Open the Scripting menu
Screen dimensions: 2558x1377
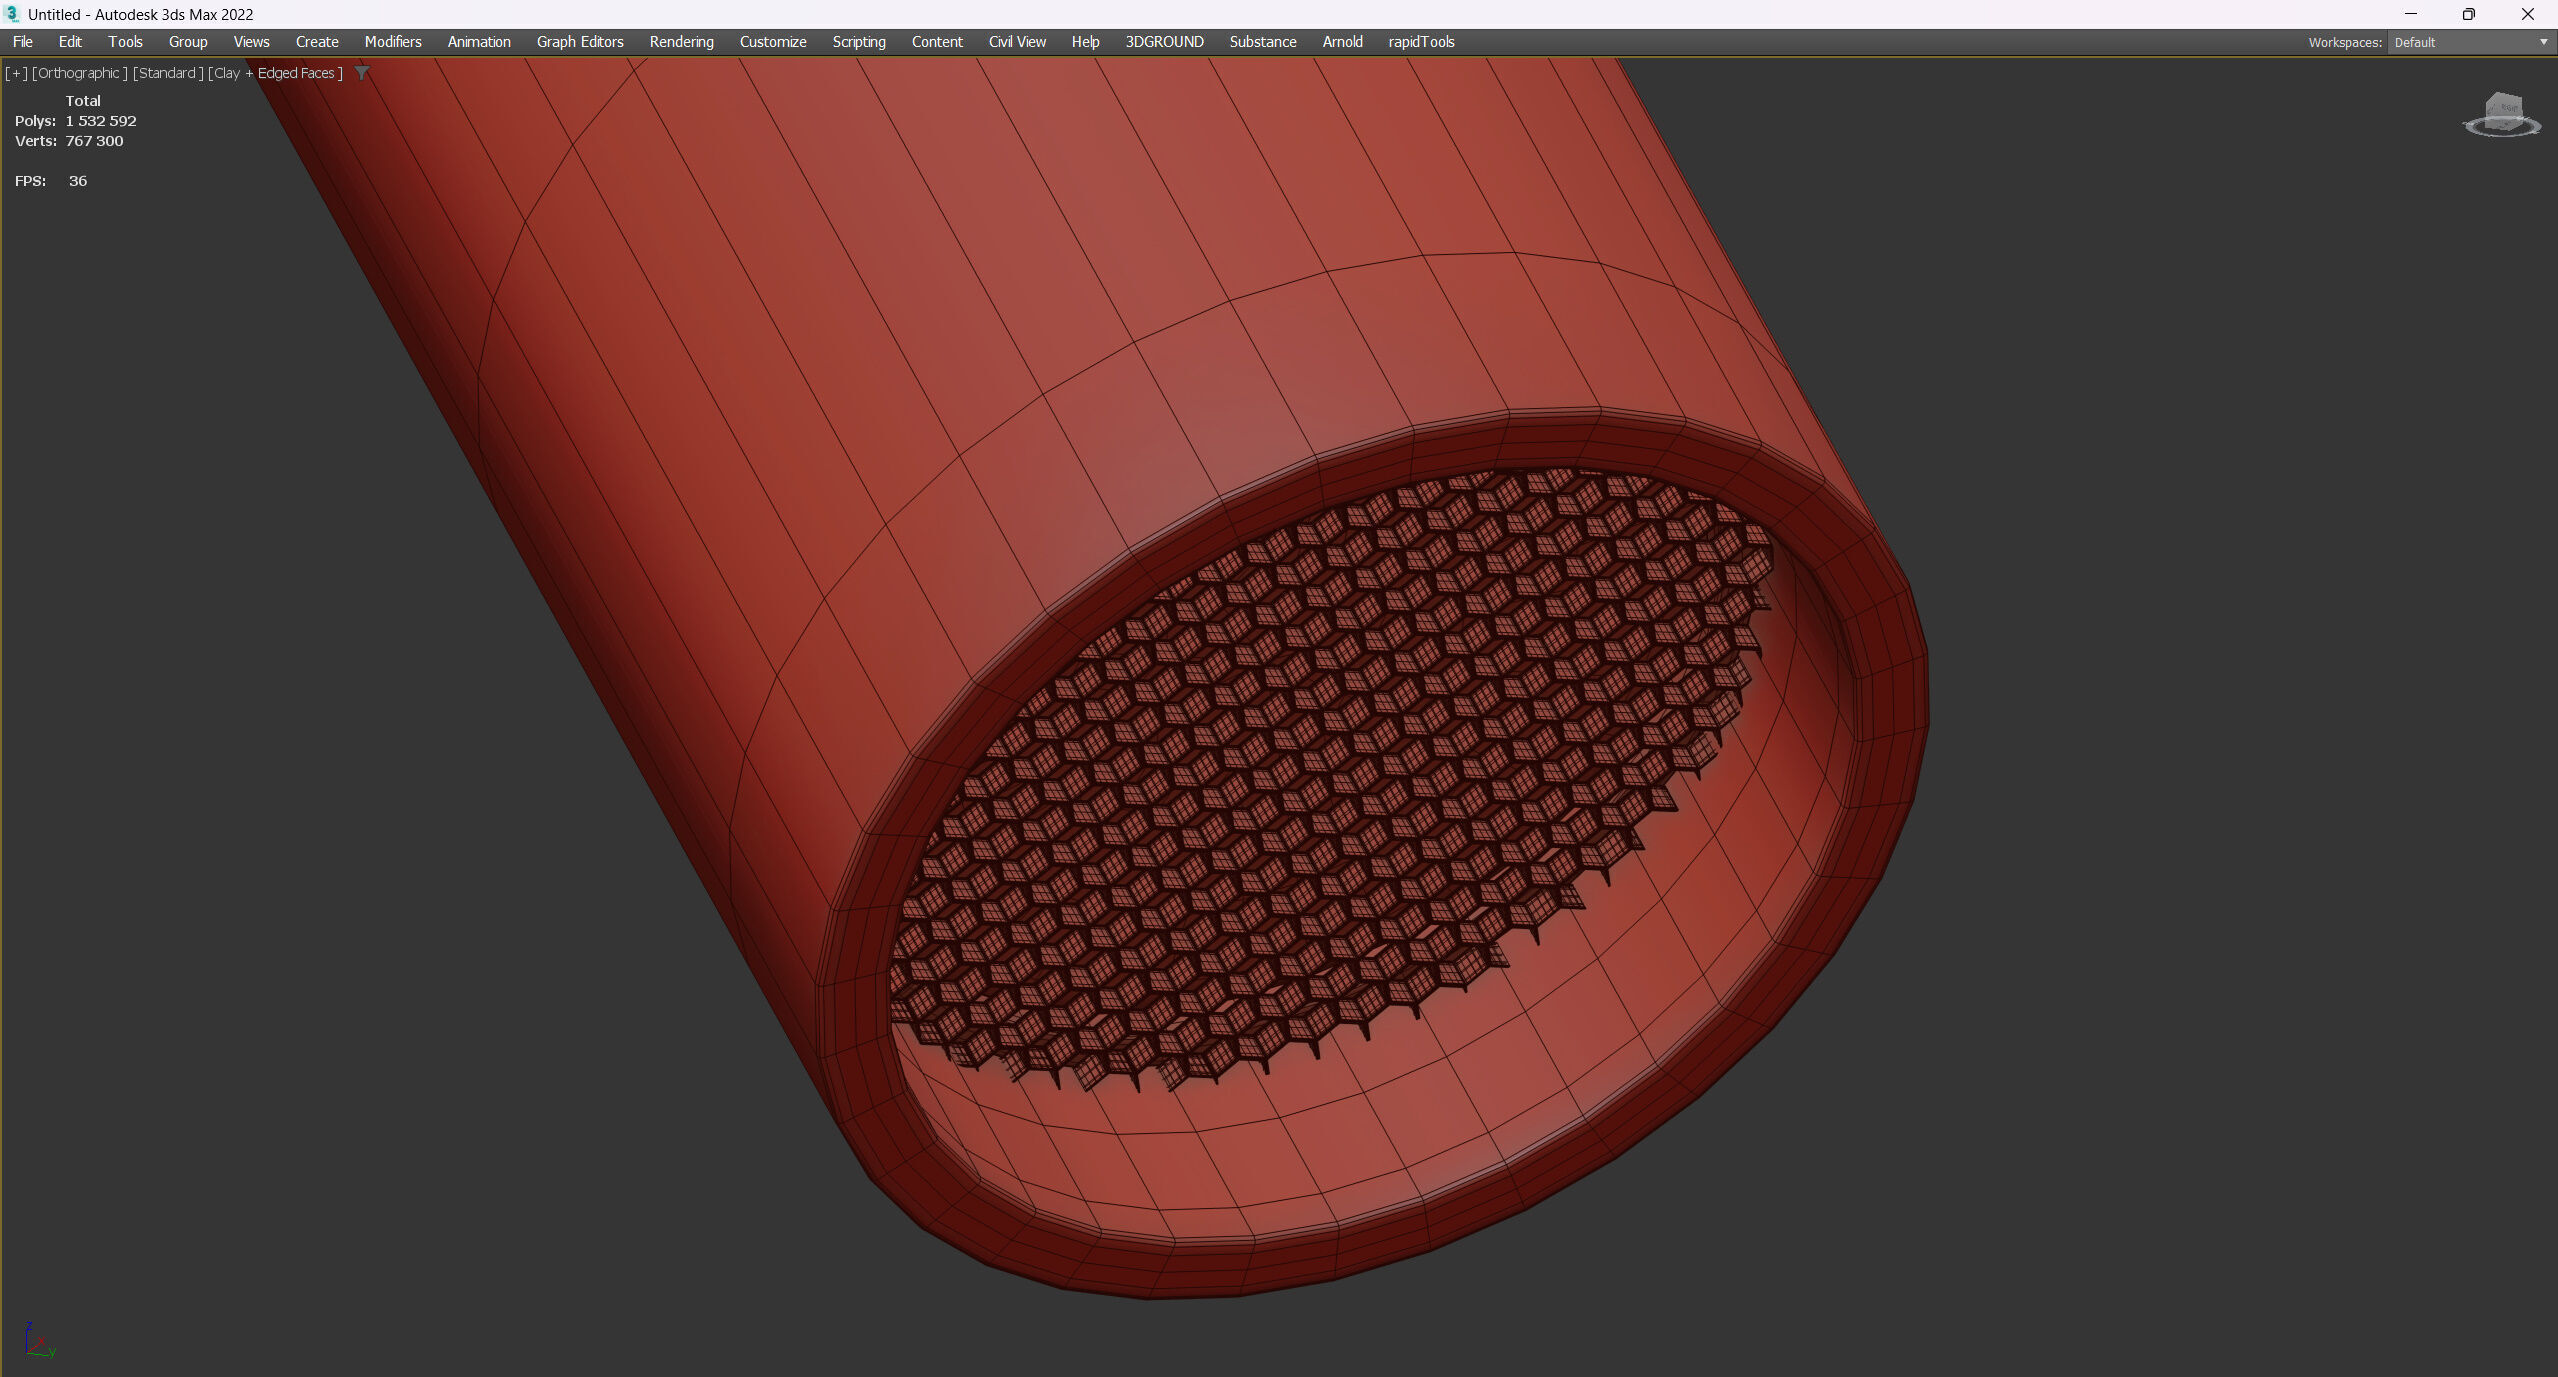coord(859,42)
